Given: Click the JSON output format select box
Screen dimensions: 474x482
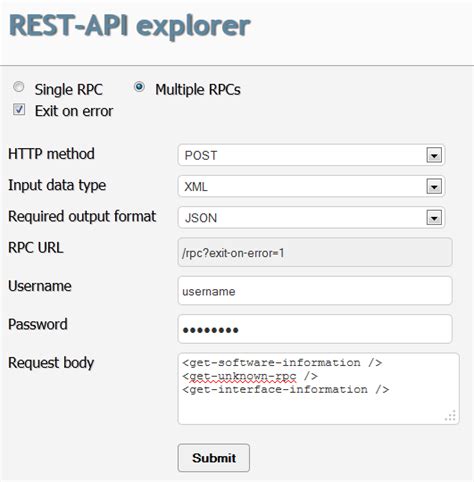Looking at the screenshot, I should tap(311, 218).
